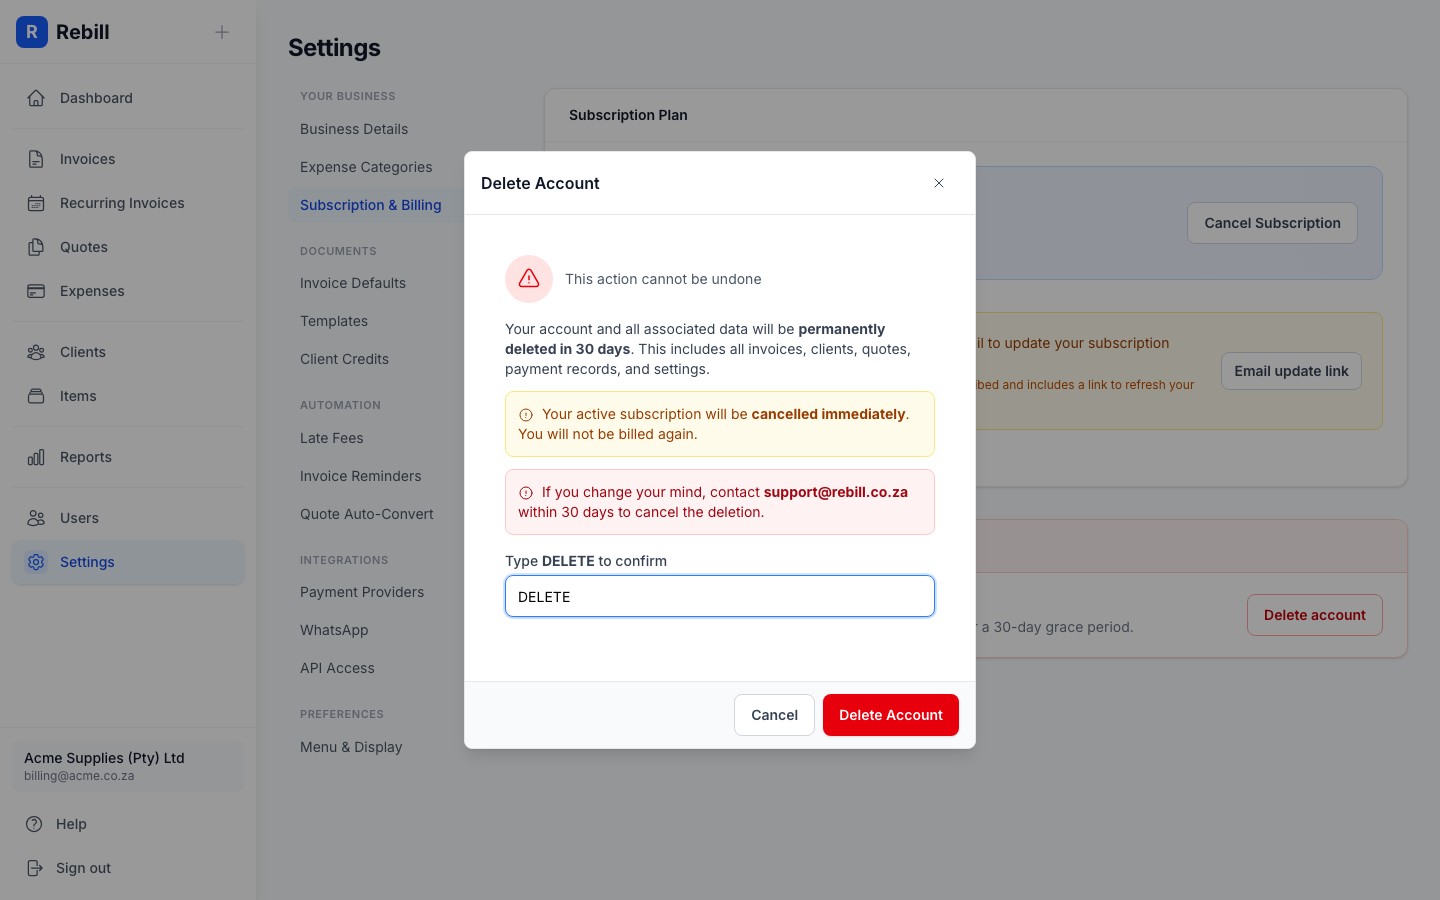Image resolution: width=1440 pixels, height=900 pixels.
Task: Click the Expenses card icon
Action: (36, 291)
